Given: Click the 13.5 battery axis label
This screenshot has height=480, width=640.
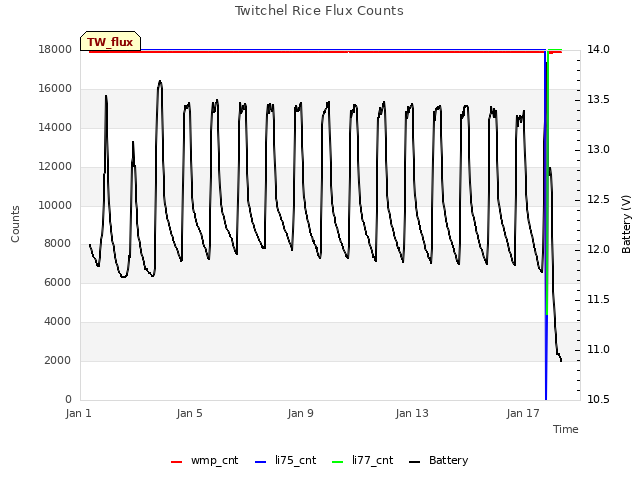Looking at the screenshot, I should (x=598, y=100).
